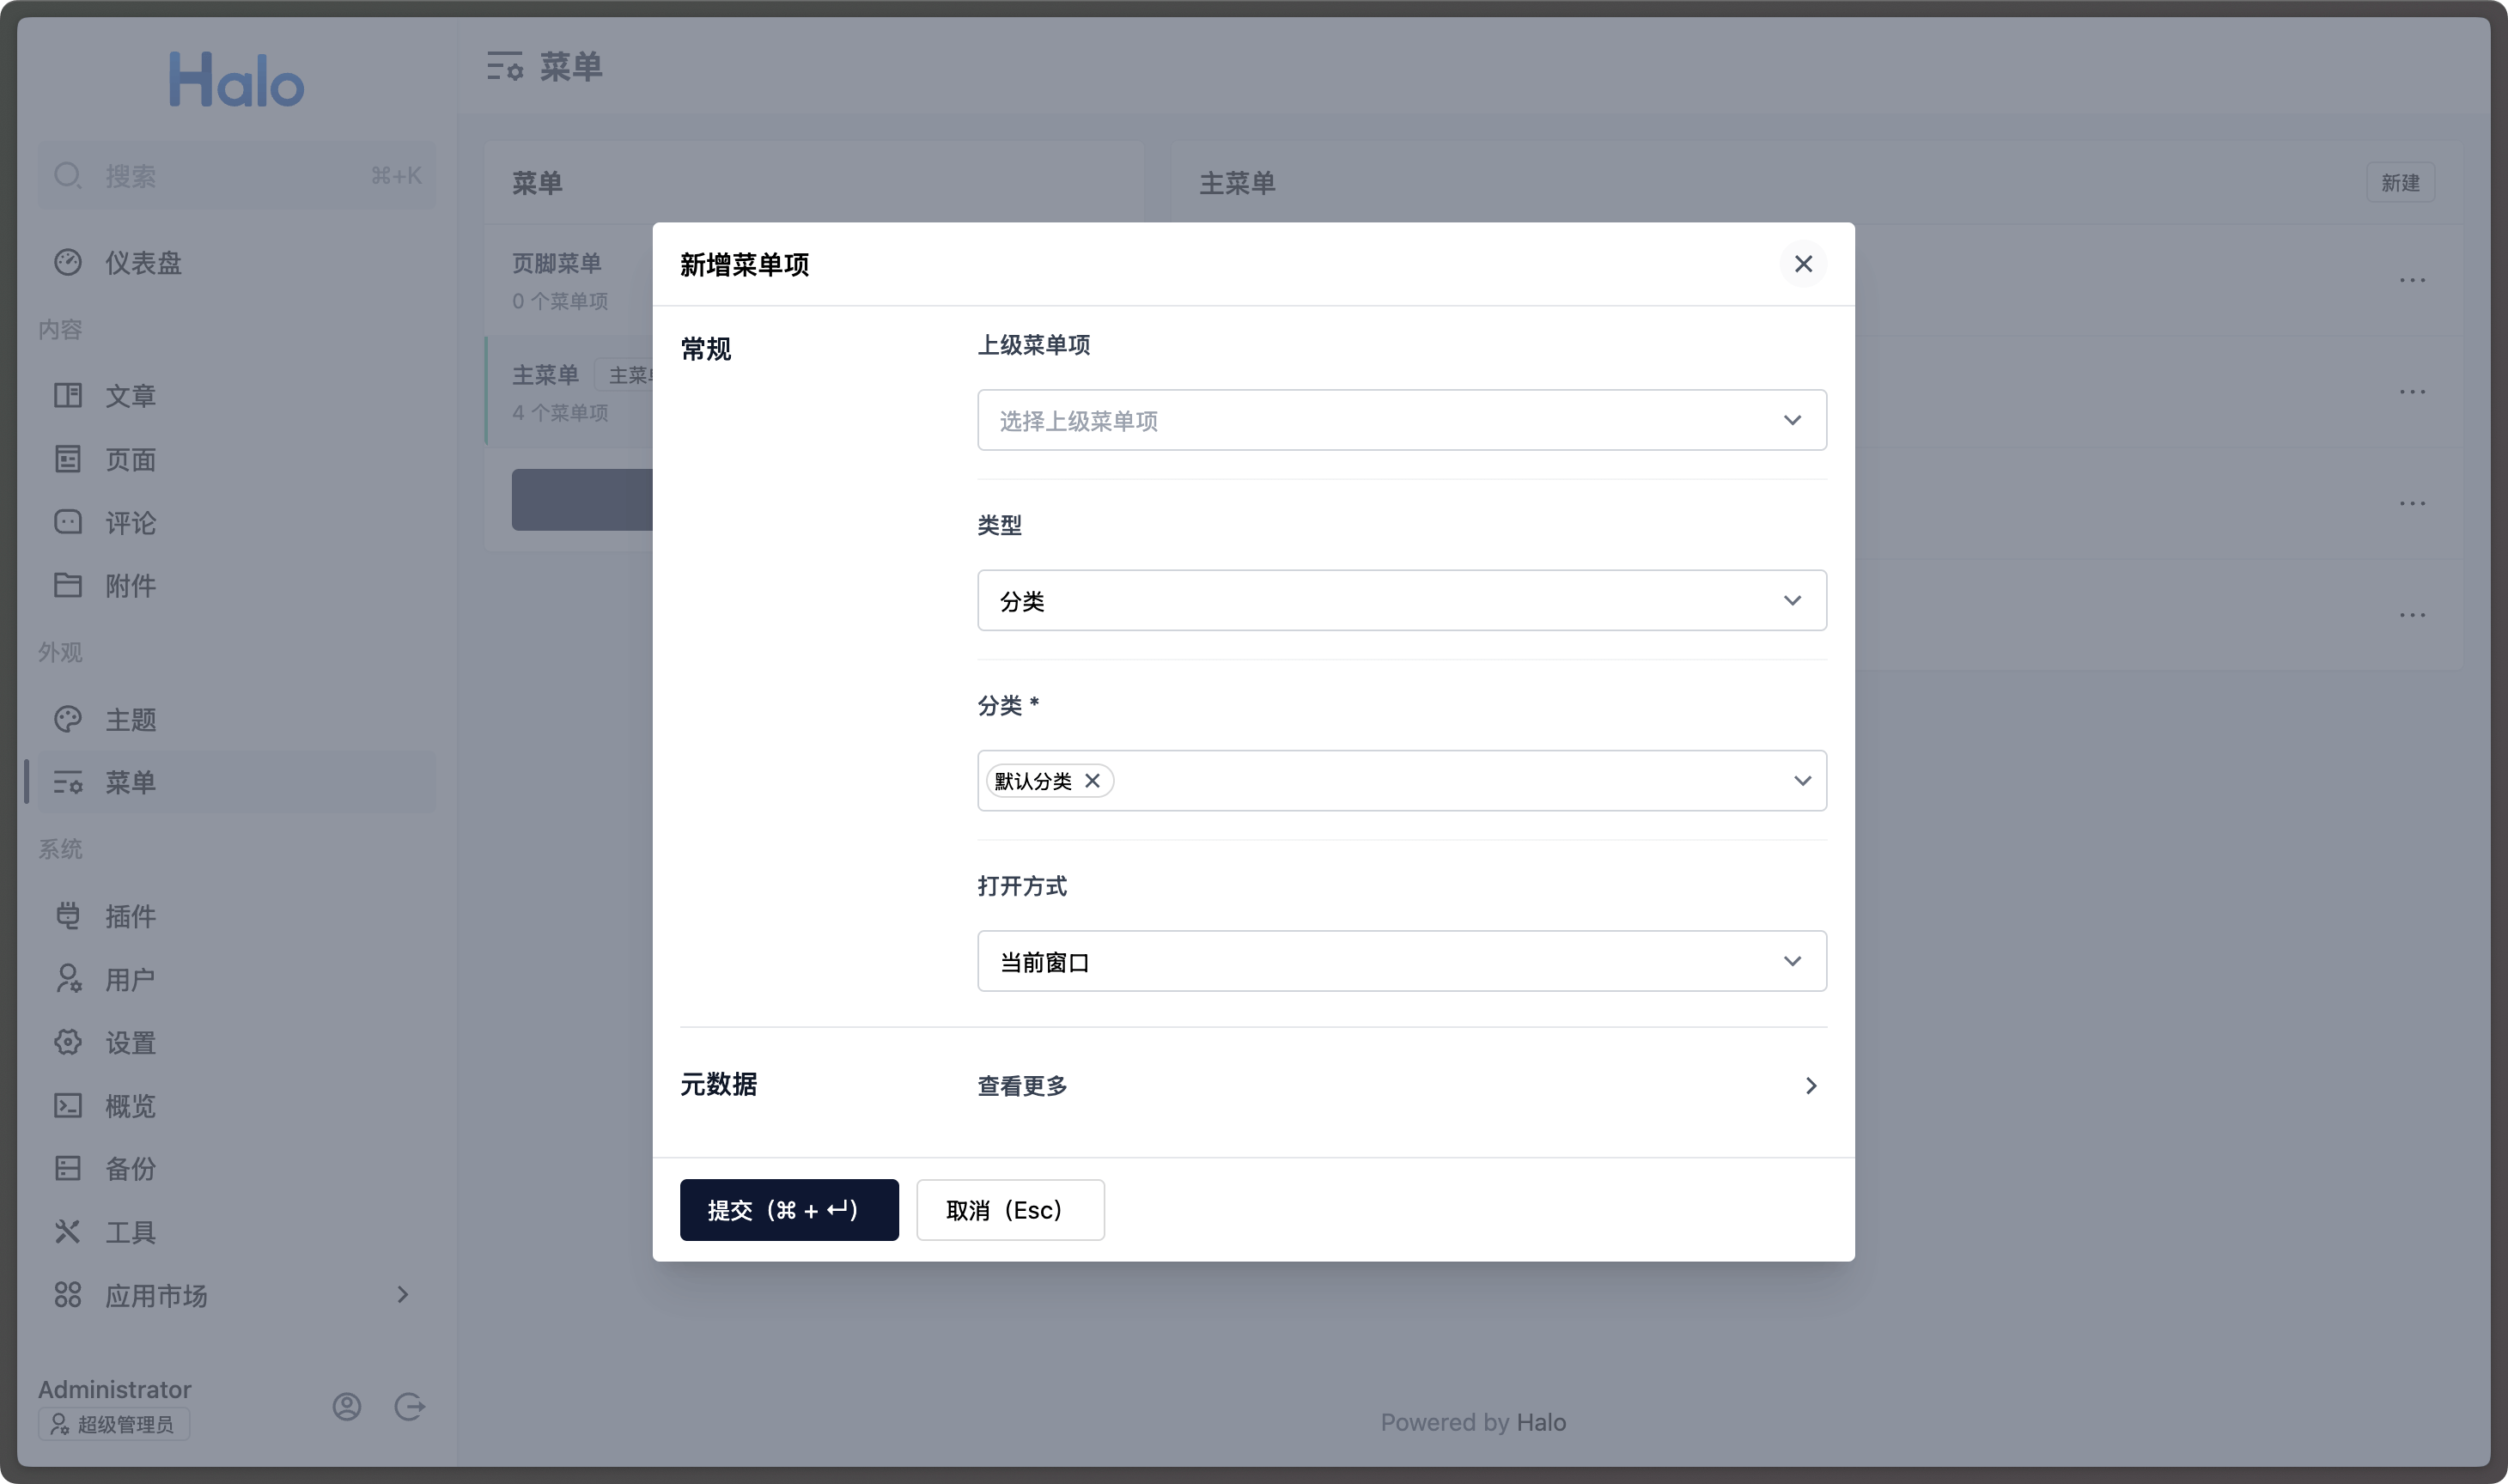This screenshot has height=1484, width=2508.
Task: Open the 打开方式 dropdown showing 当前窗口
Action: point(1400,961)
